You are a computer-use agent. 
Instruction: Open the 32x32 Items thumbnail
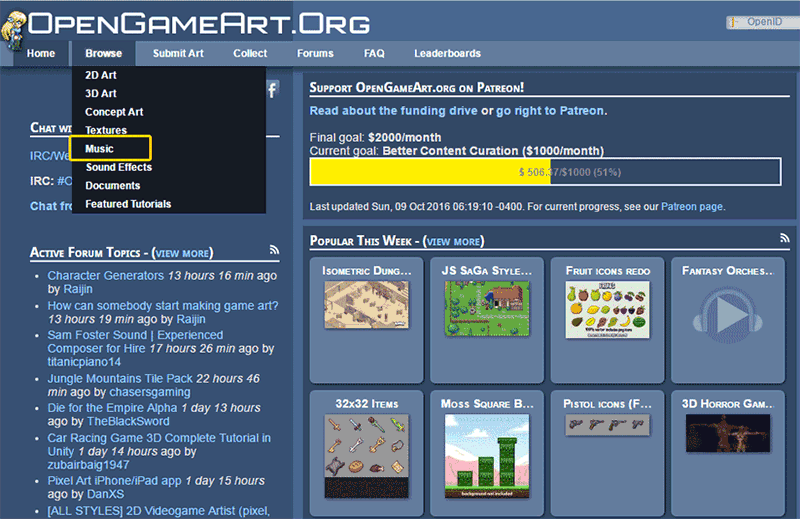pyautogui.click(x=366, y=456)
